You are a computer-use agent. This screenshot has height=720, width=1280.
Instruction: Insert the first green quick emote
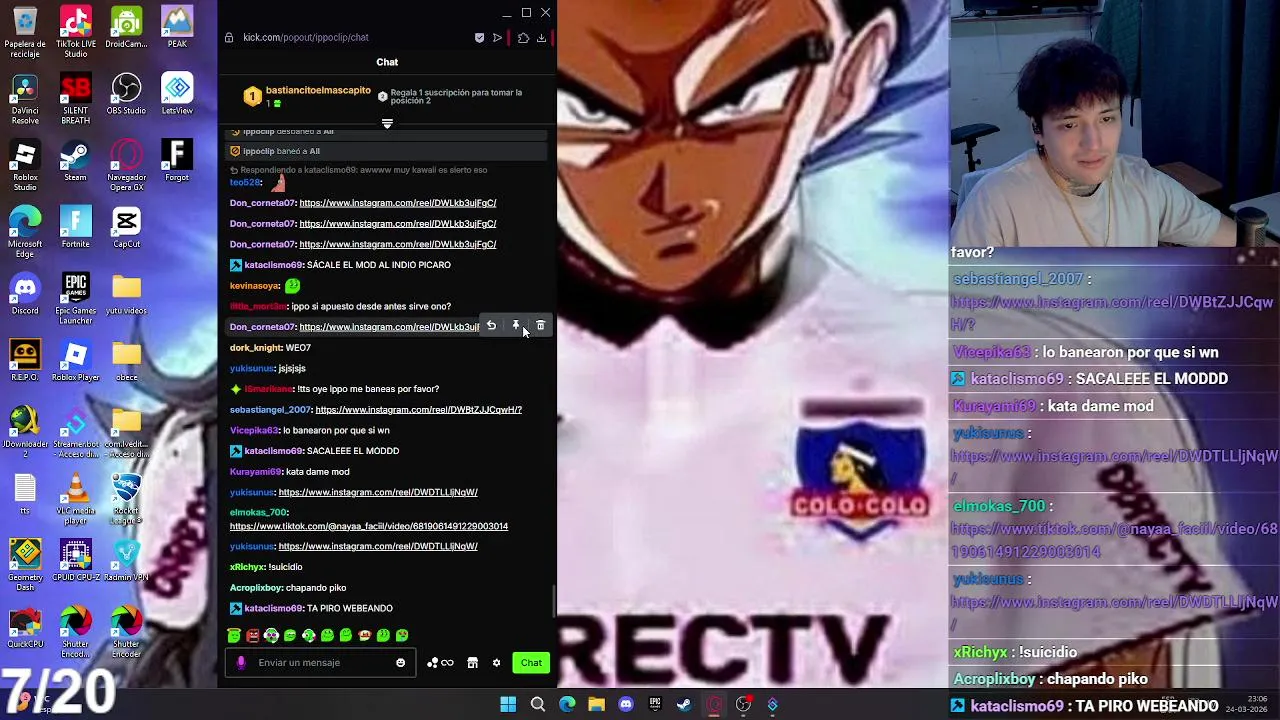[x=234, y=635]
